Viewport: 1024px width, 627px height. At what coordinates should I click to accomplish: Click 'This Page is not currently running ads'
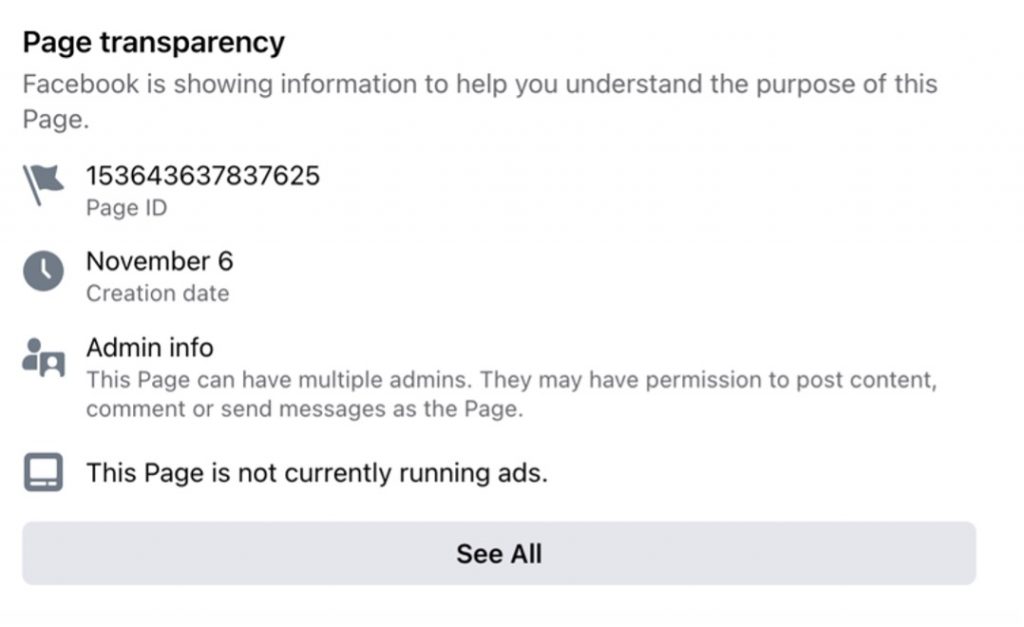tap(316, 473)
